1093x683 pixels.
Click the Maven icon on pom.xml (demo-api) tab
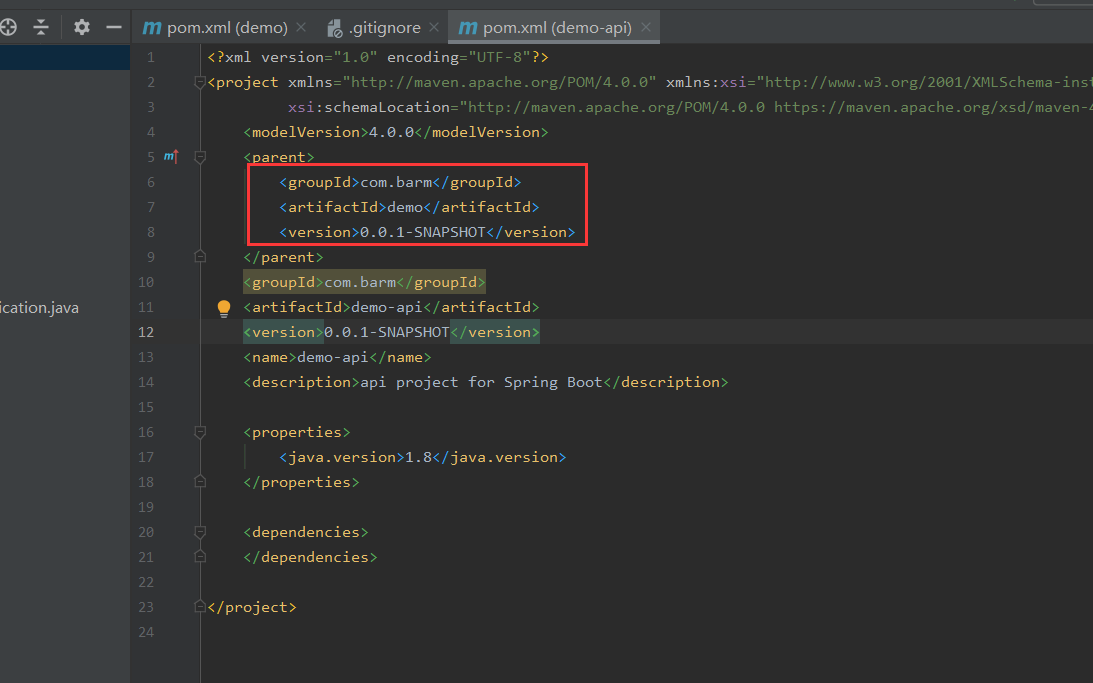click(468, 27)
